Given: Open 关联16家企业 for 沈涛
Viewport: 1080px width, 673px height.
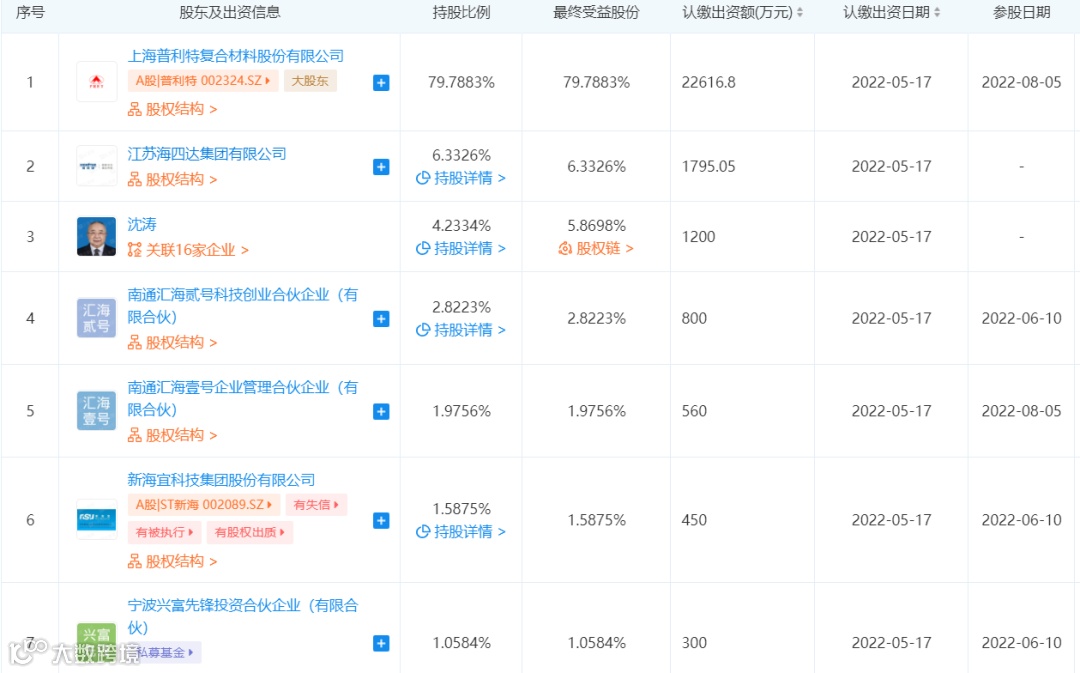Looking at the screenshot, I should point(188,250).
